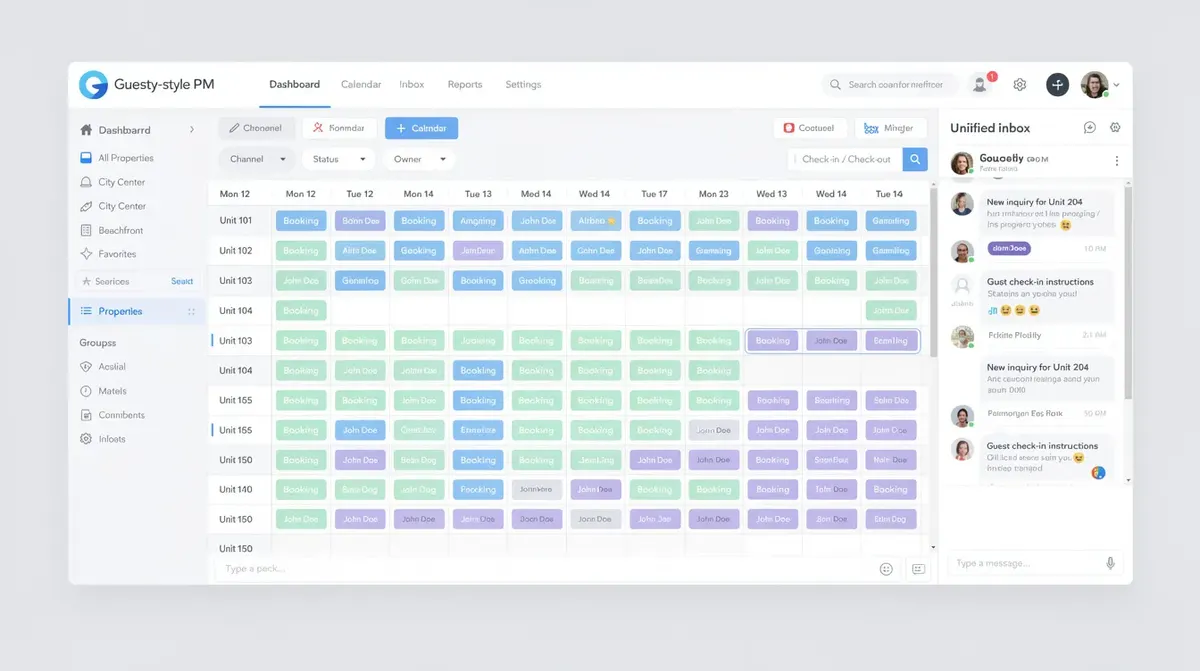This screenshot has width=1200, height=671.
Task: Switch to the Inbox tab
Action: 412,85
